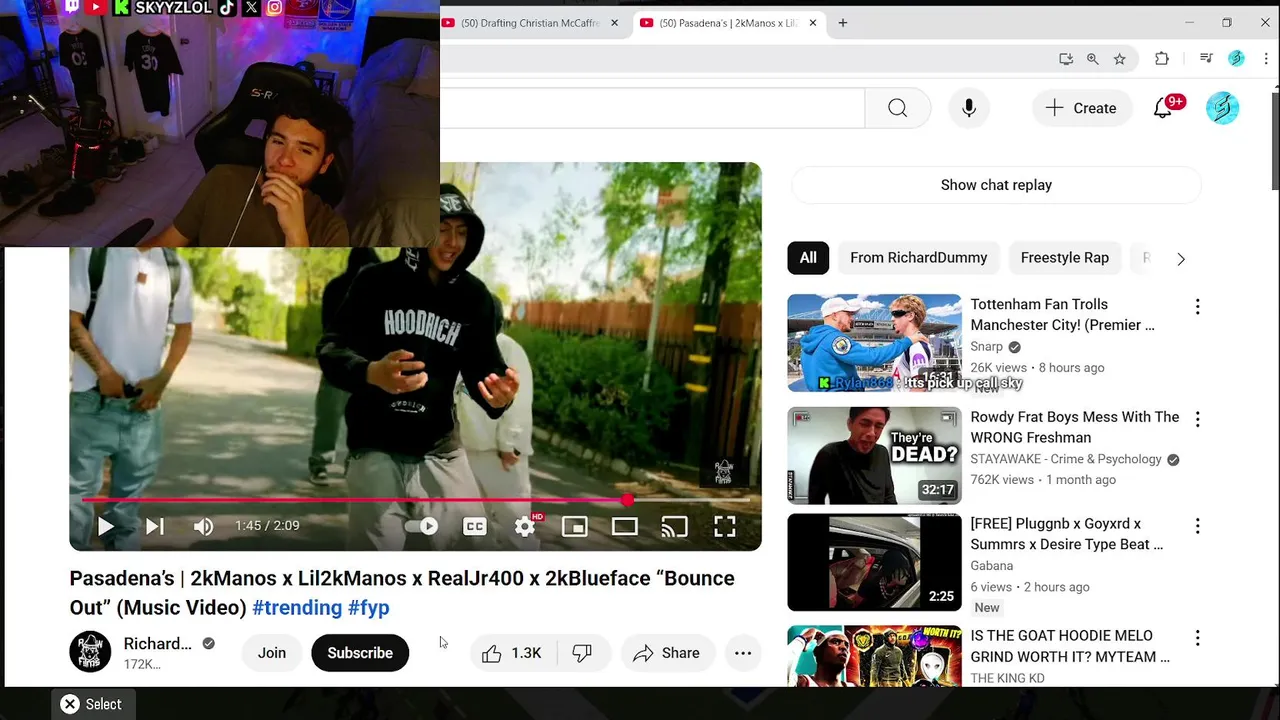Open RichardDummy channel avatar
1280x720 pixels.
90,652
